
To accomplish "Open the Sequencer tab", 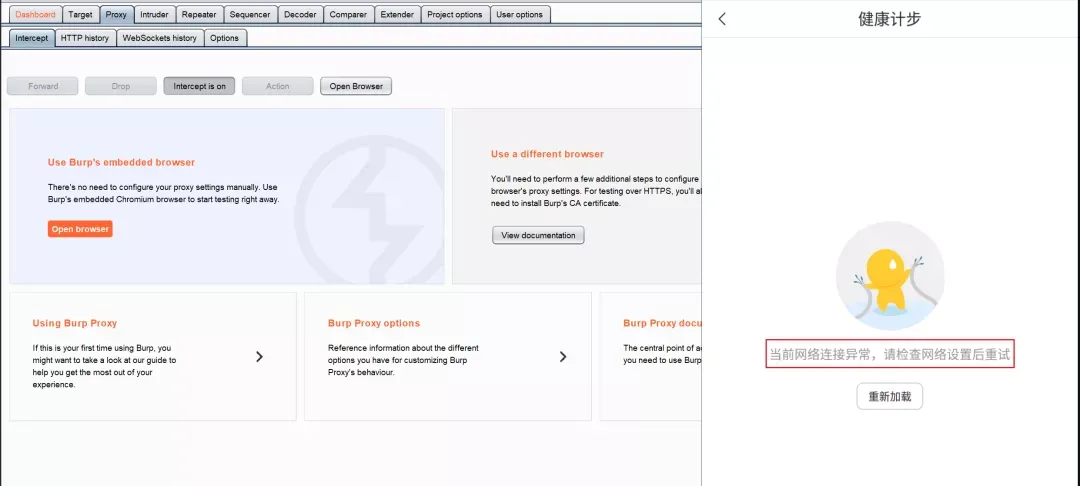I will click(250, 14).
